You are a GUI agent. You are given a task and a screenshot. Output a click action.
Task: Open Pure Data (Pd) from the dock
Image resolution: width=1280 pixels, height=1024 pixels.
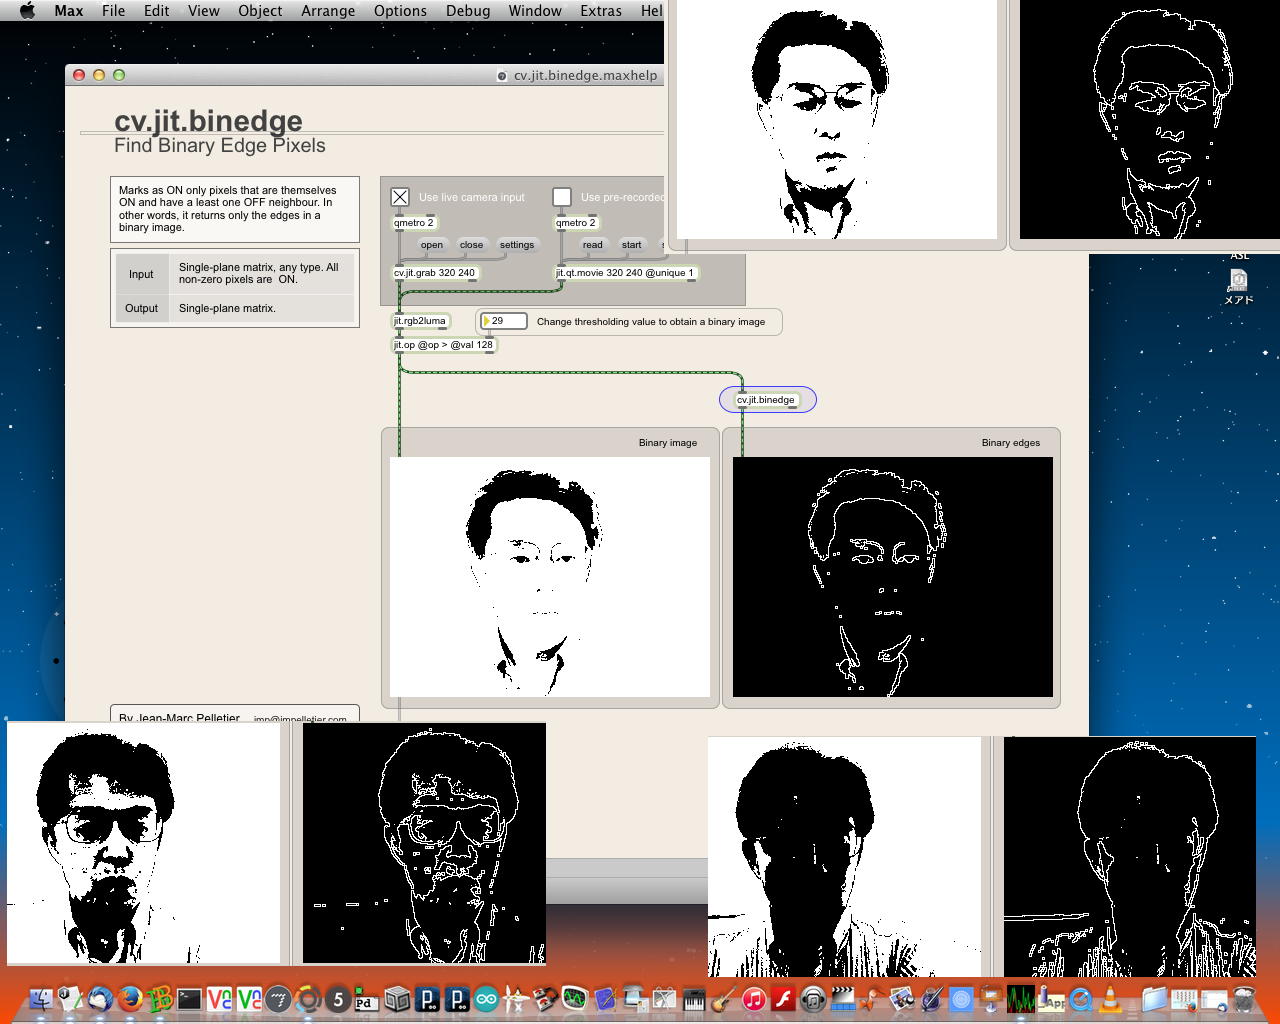pos(366,998)
